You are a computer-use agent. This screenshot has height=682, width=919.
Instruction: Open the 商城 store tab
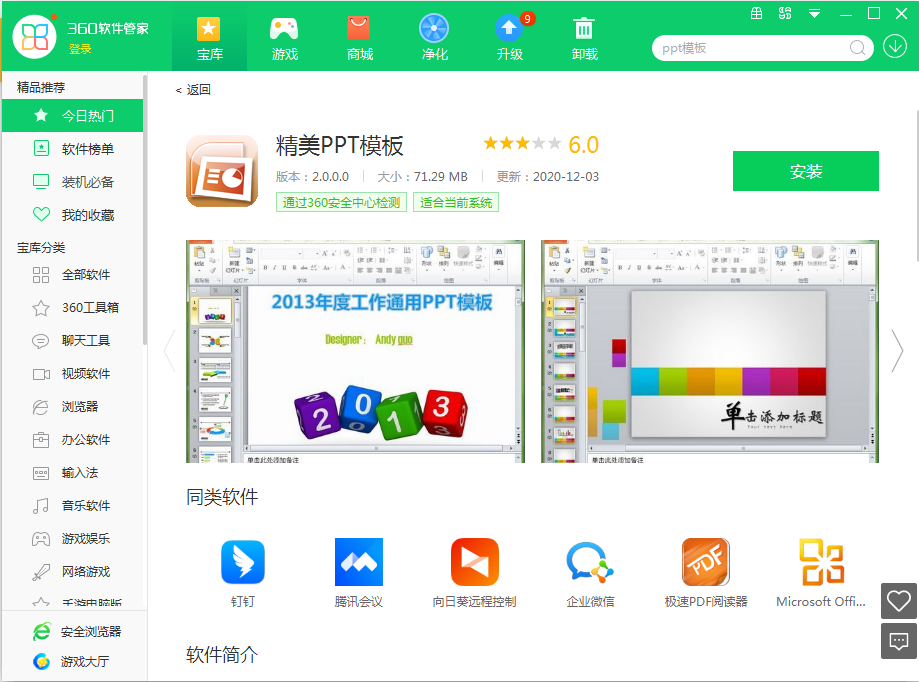click(359, 38)
